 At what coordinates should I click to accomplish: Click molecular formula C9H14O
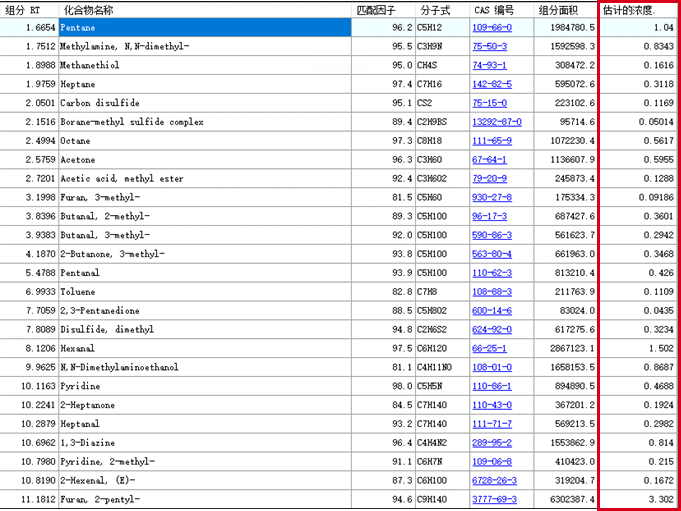[432, 500]
